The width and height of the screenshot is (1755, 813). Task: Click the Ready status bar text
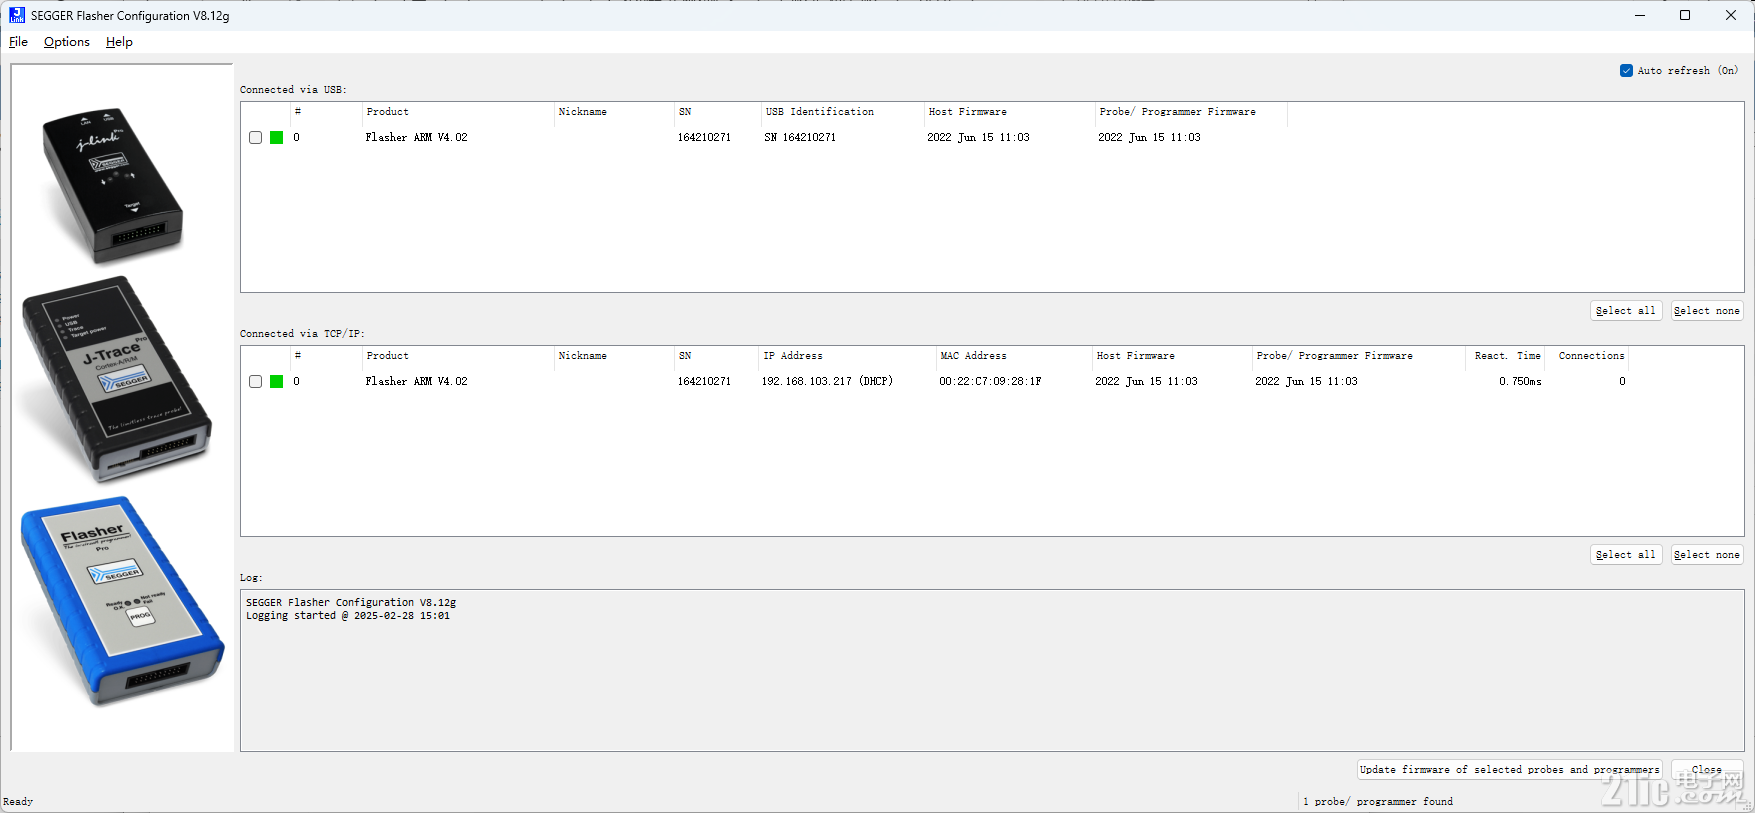click(18, 802)
